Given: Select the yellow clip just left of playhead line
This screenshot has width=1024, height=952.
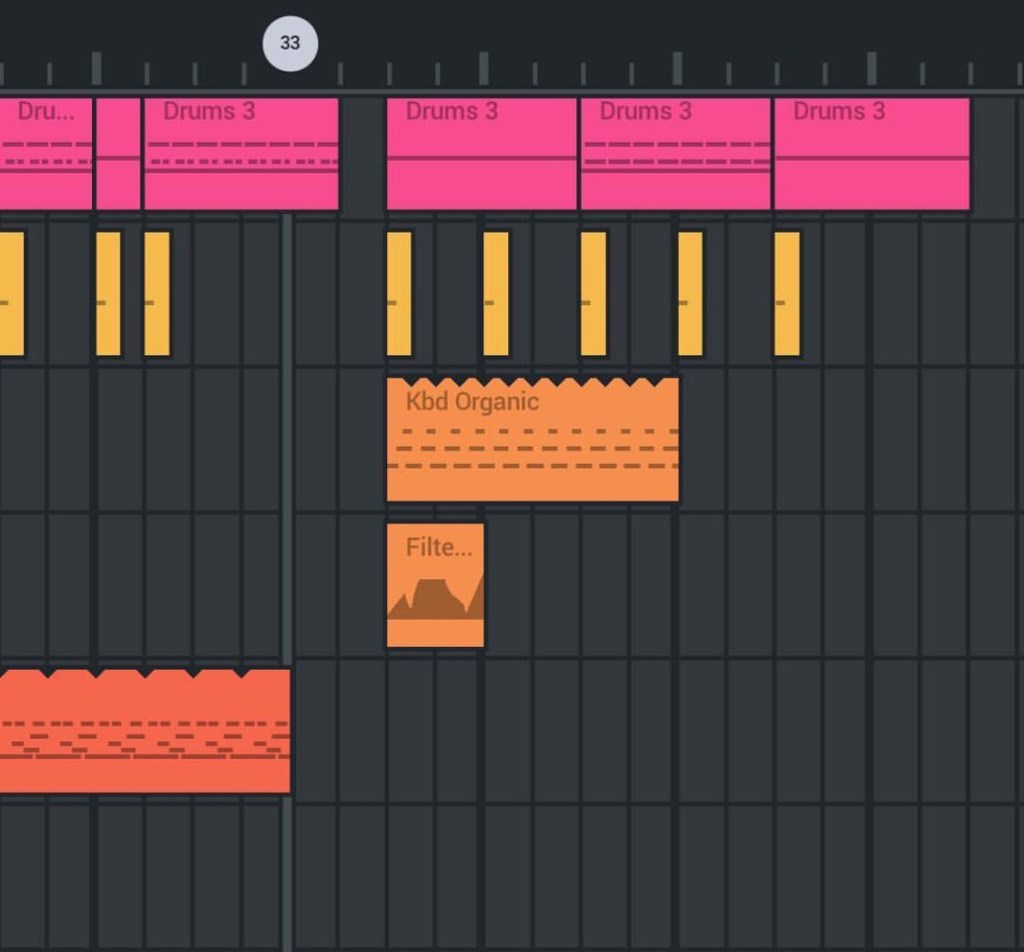Looking at the screenshot, I should (157, 294).
